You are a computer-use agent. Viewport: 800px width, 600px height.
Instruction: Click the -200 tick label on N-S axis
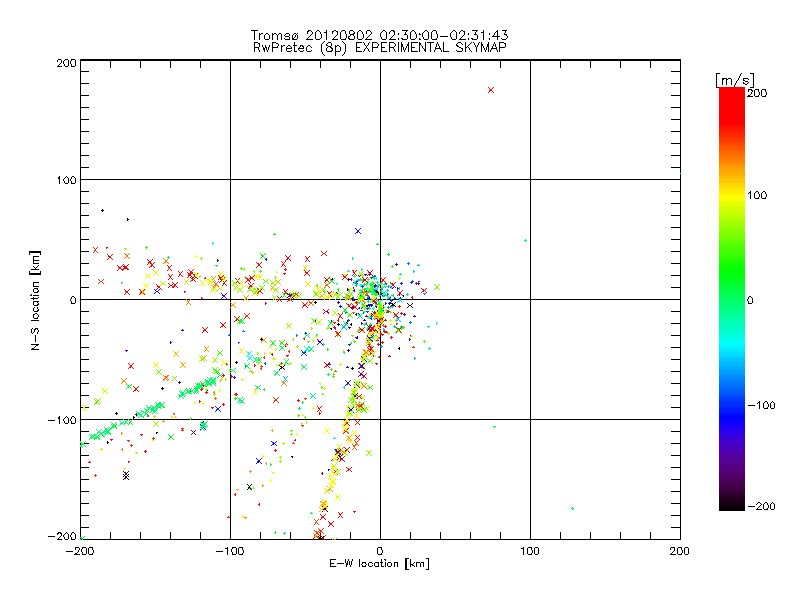coord(62,536)
